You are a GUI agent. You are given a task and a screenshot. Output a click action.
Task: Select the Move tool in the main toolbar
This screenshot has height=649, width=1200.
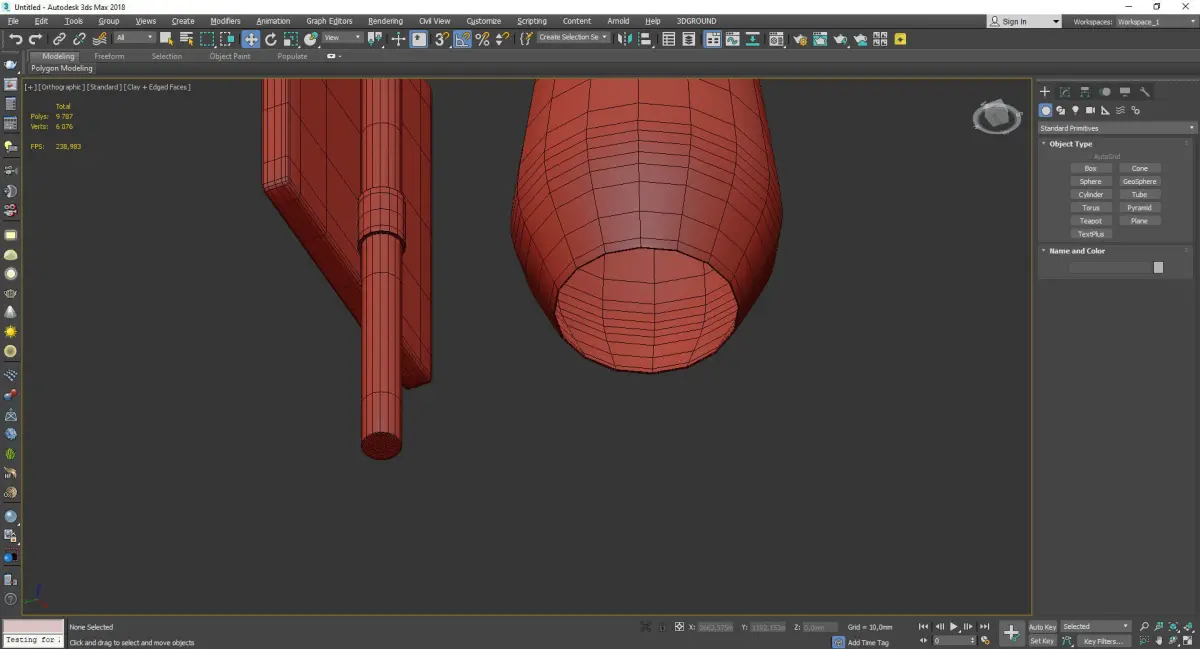[x=250, y=39]
